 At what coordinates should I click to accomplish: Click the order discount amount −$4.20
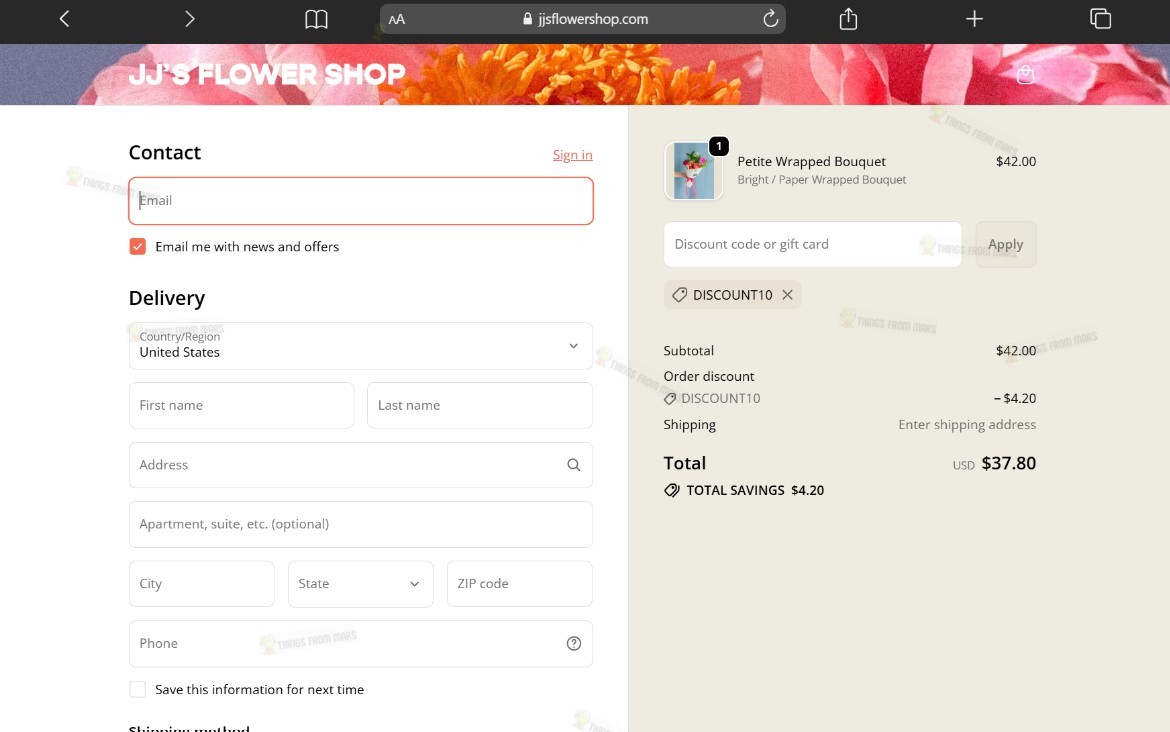click(x=1015, y=398)
